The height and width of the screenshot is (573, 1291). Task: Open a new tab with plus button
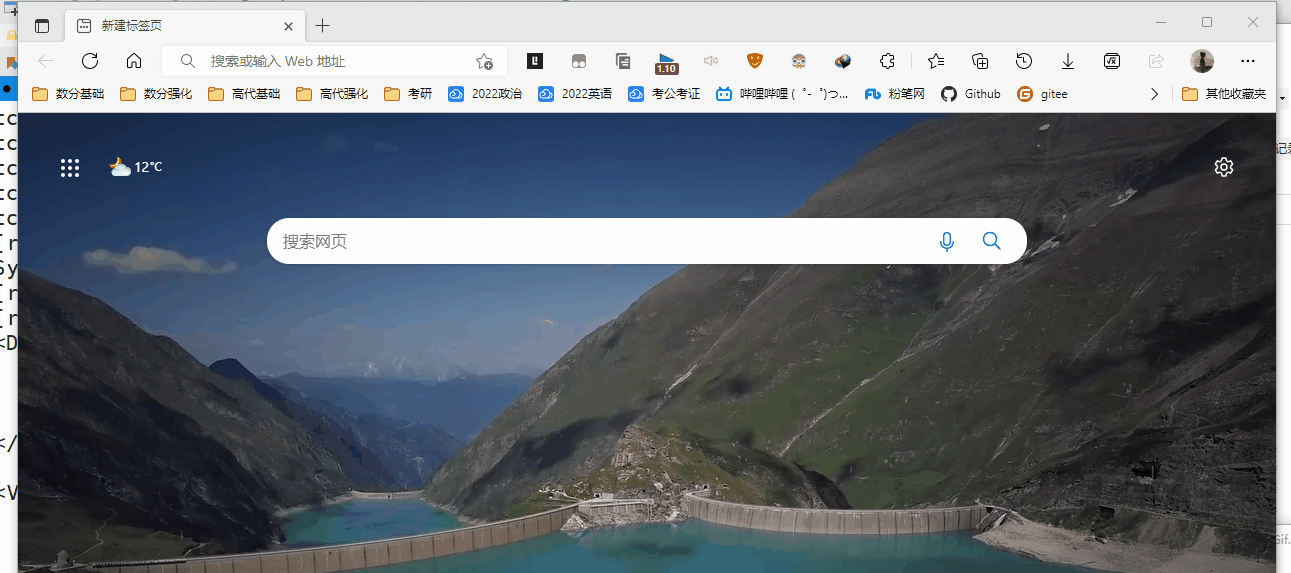click(x=322, y=26)
